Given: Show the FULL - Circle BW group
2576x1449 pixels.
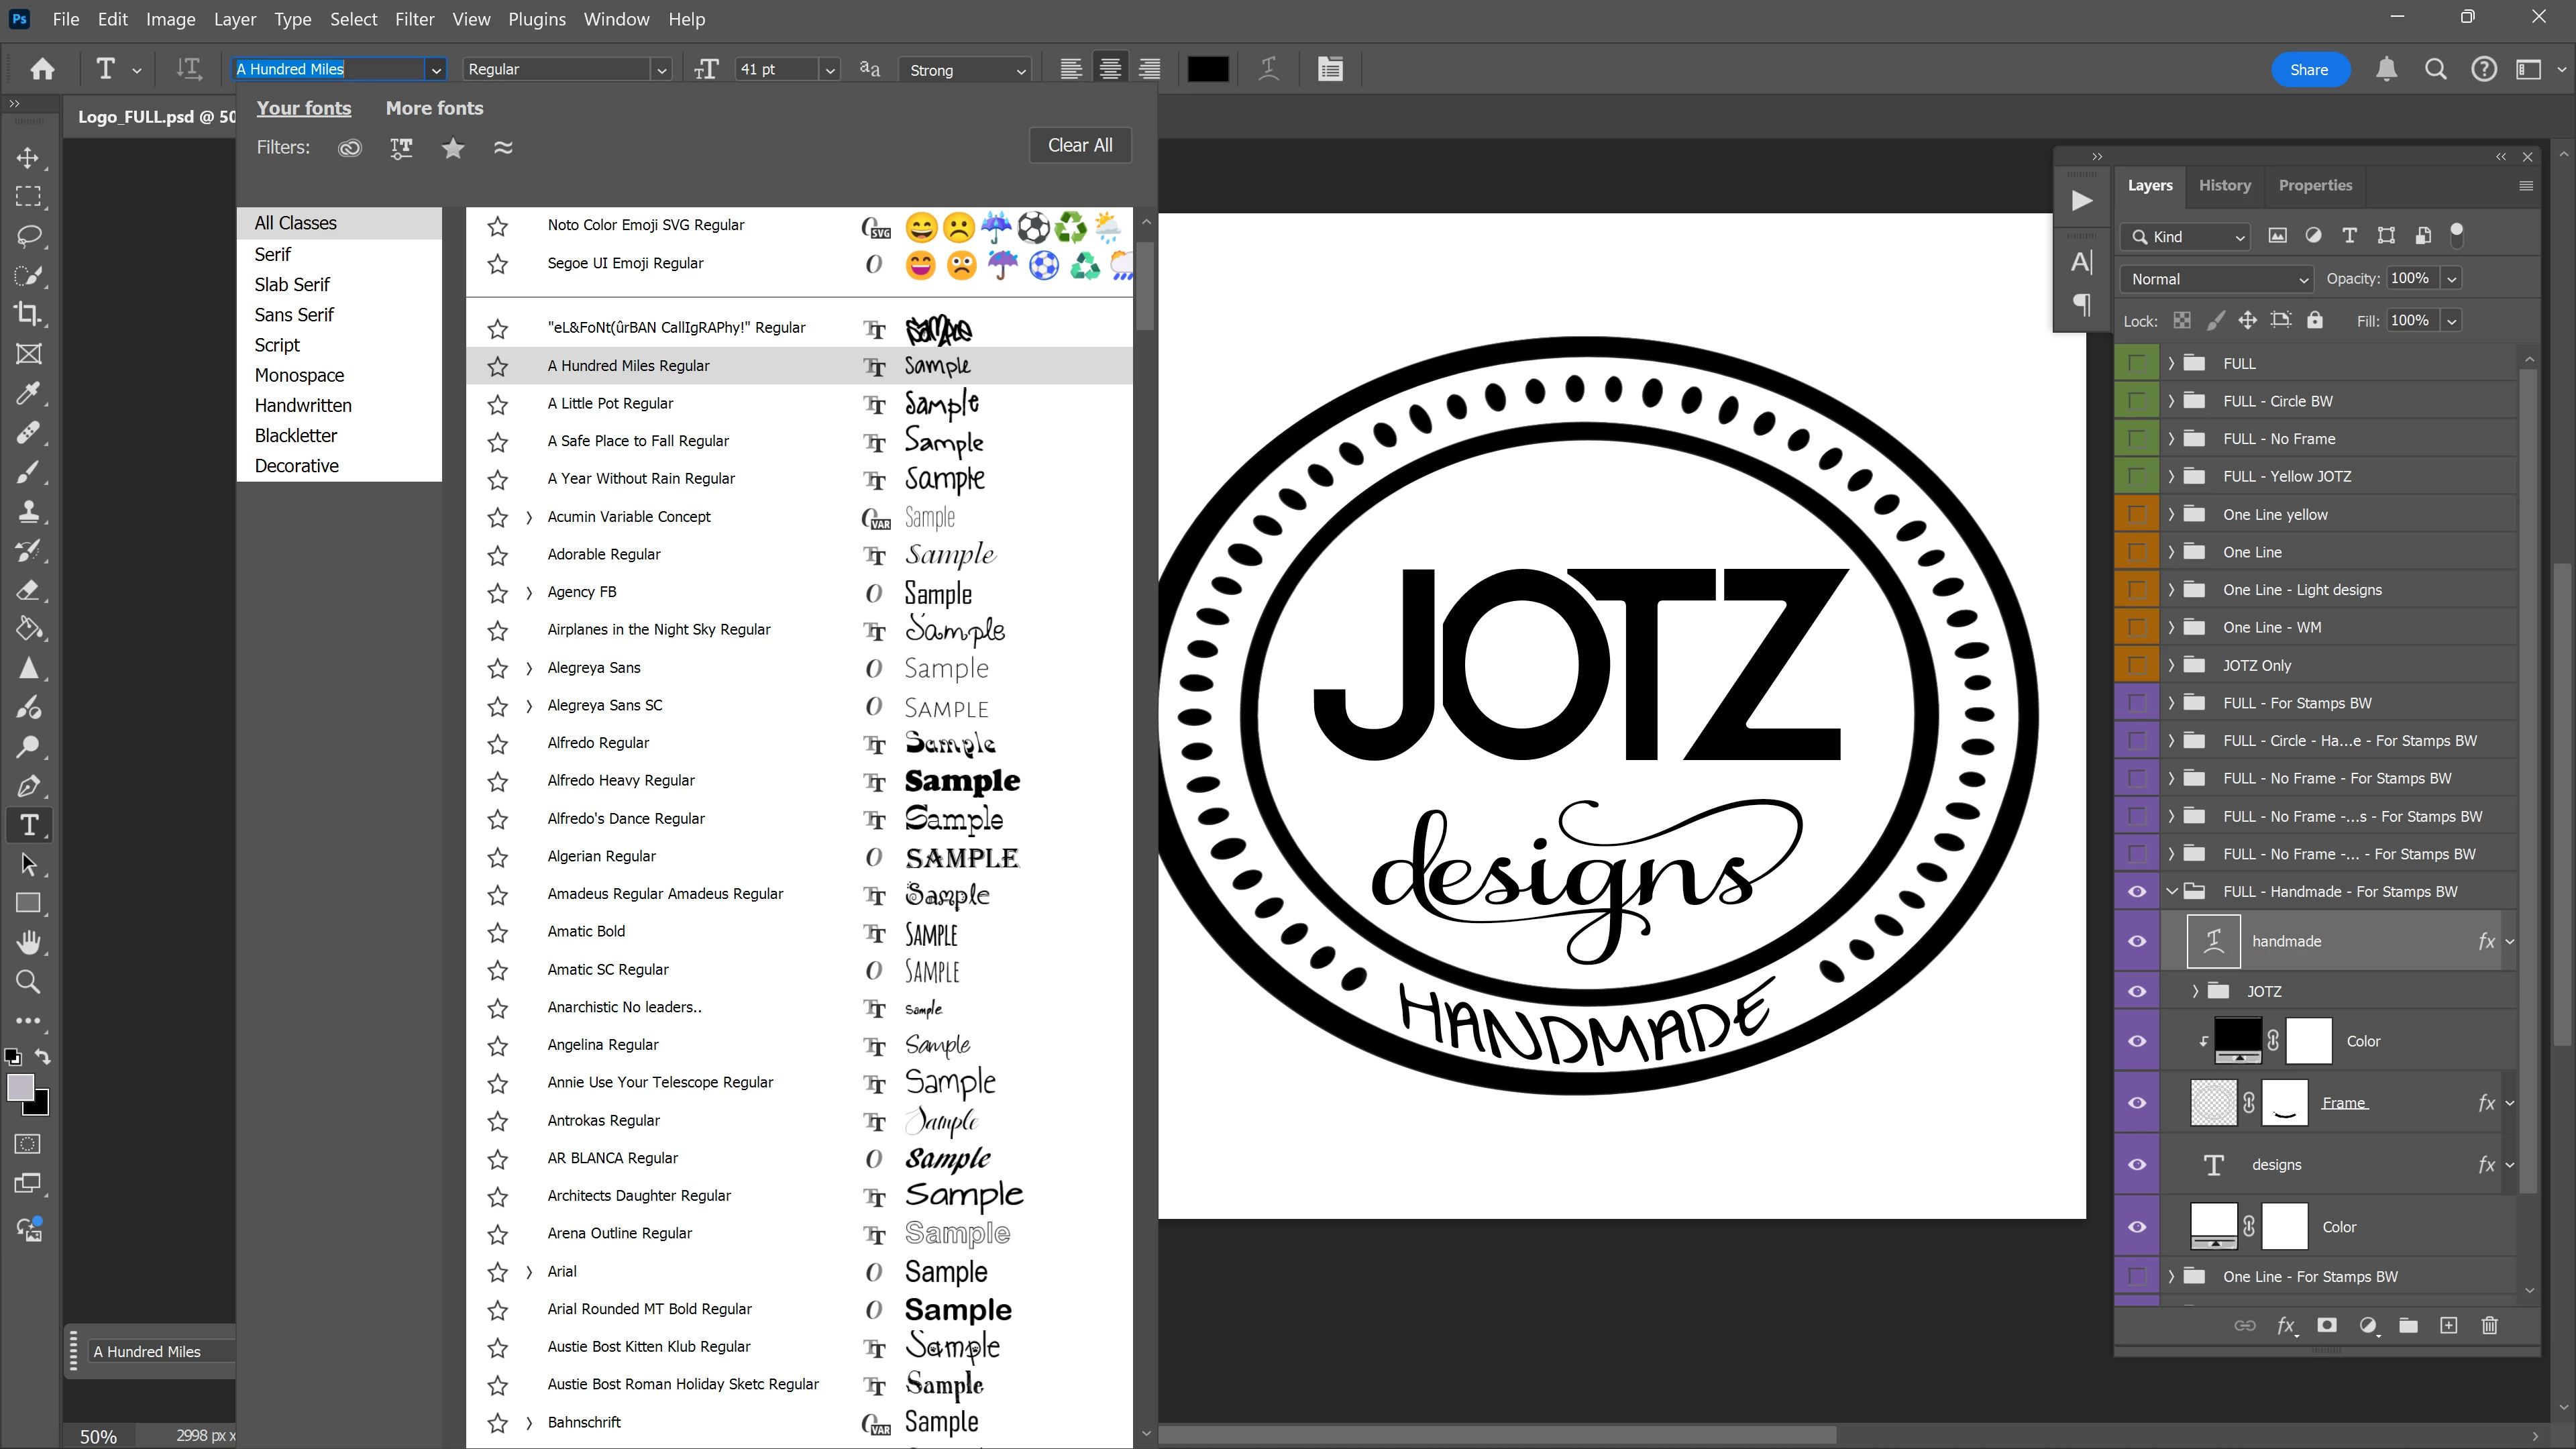Looking at the screenshot, I should click(2137, 401).
